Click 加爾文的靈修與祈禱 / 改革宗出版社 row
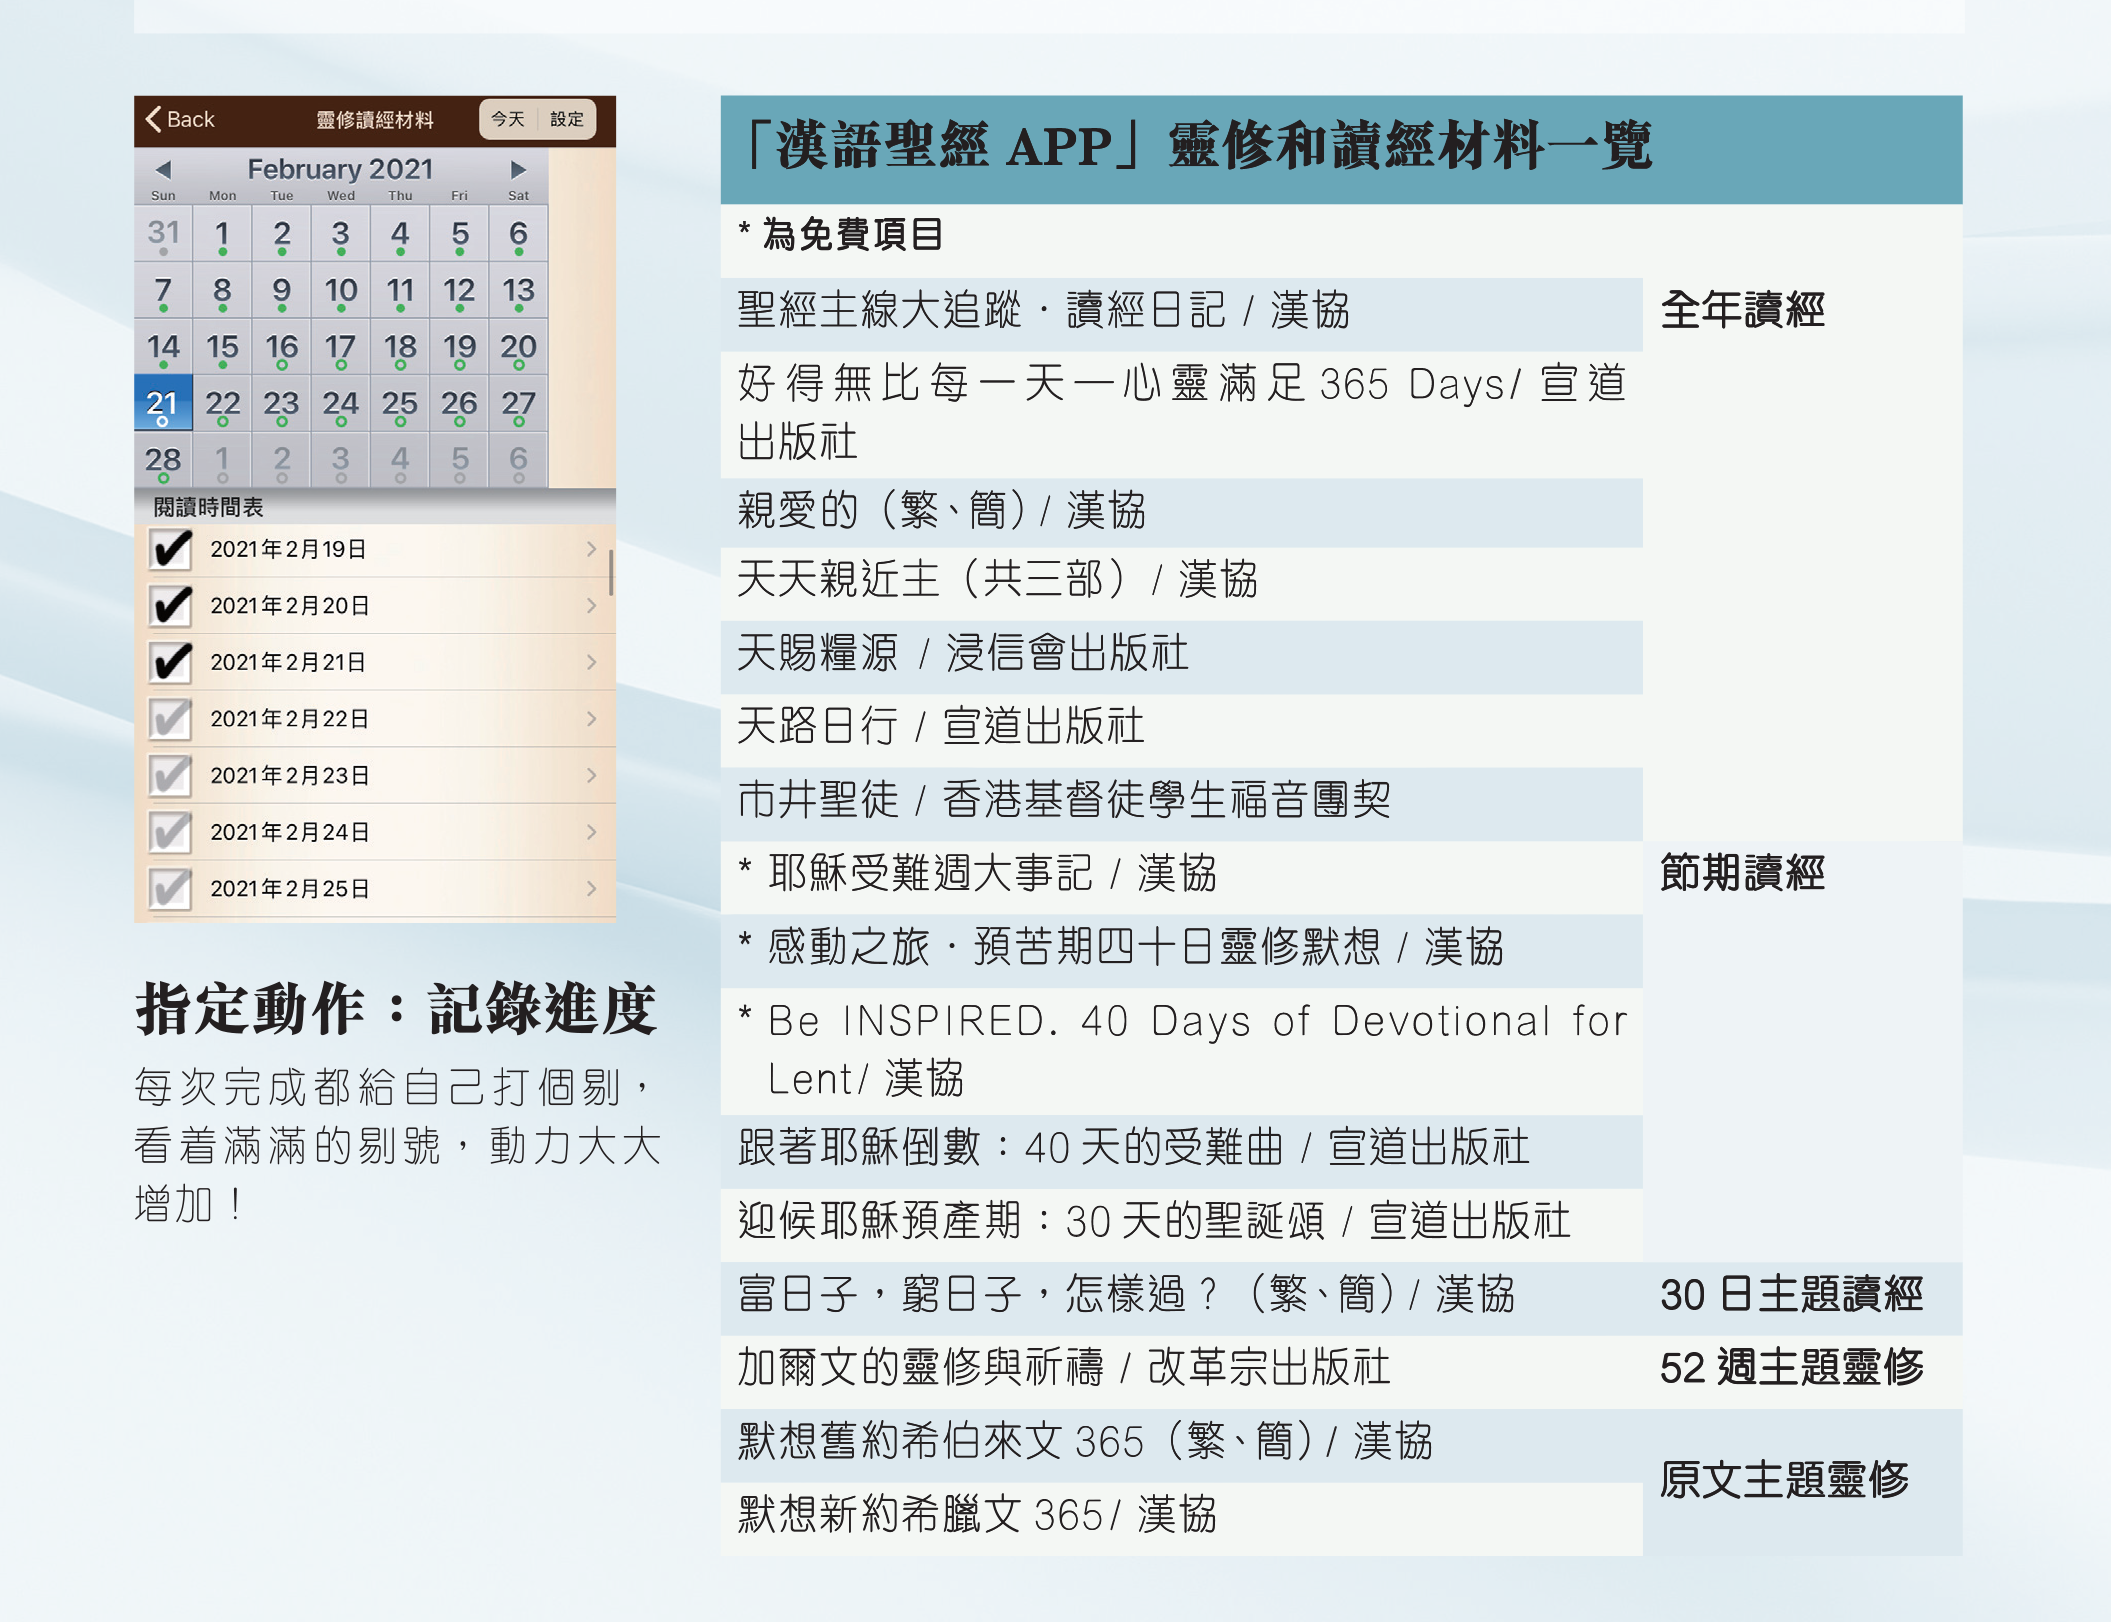Viewport: 2111px width, 1622px height. (x=1181, y=1371)
